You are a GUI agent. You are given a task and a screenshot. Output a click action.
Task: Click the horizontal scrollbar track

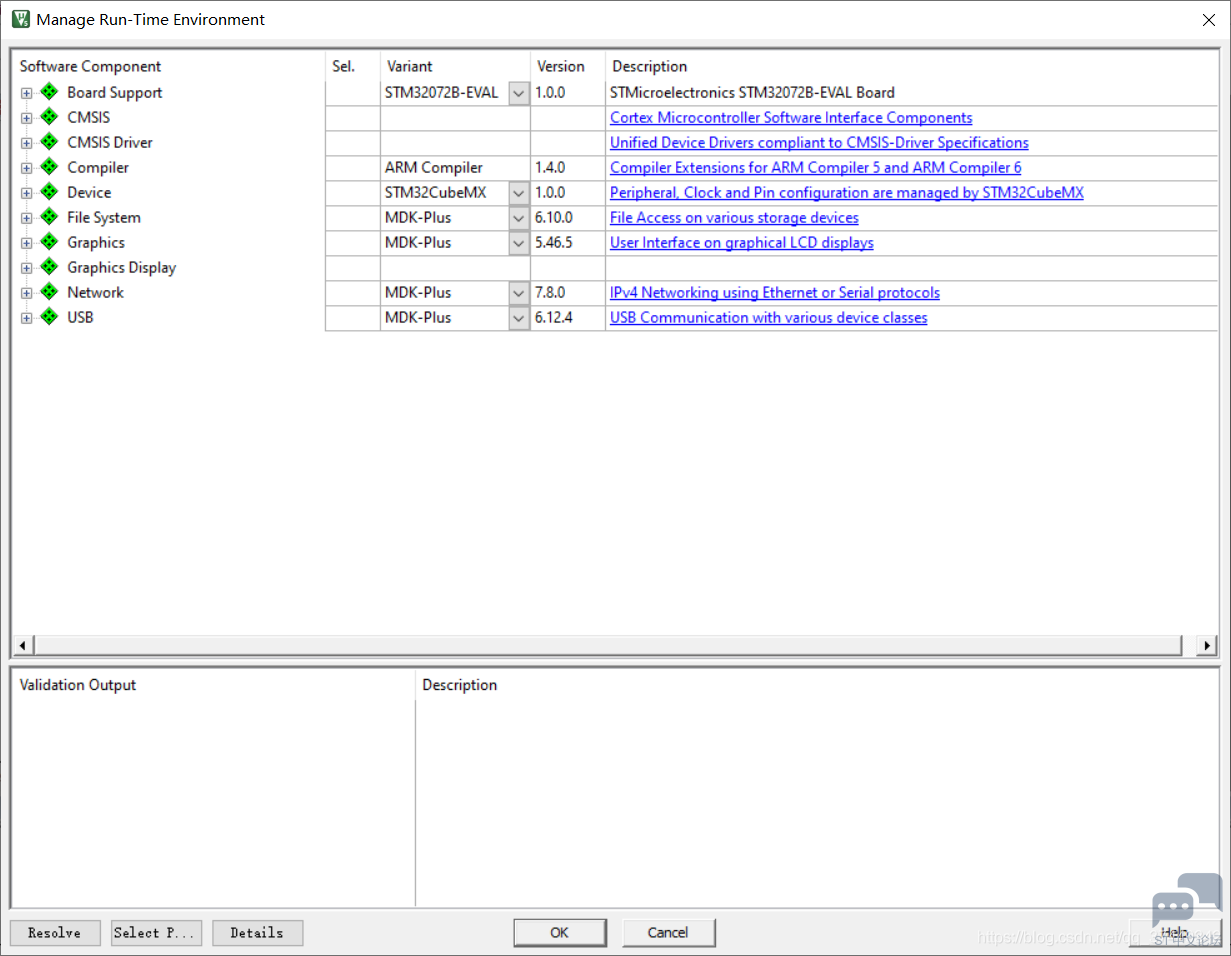[607, 645]
